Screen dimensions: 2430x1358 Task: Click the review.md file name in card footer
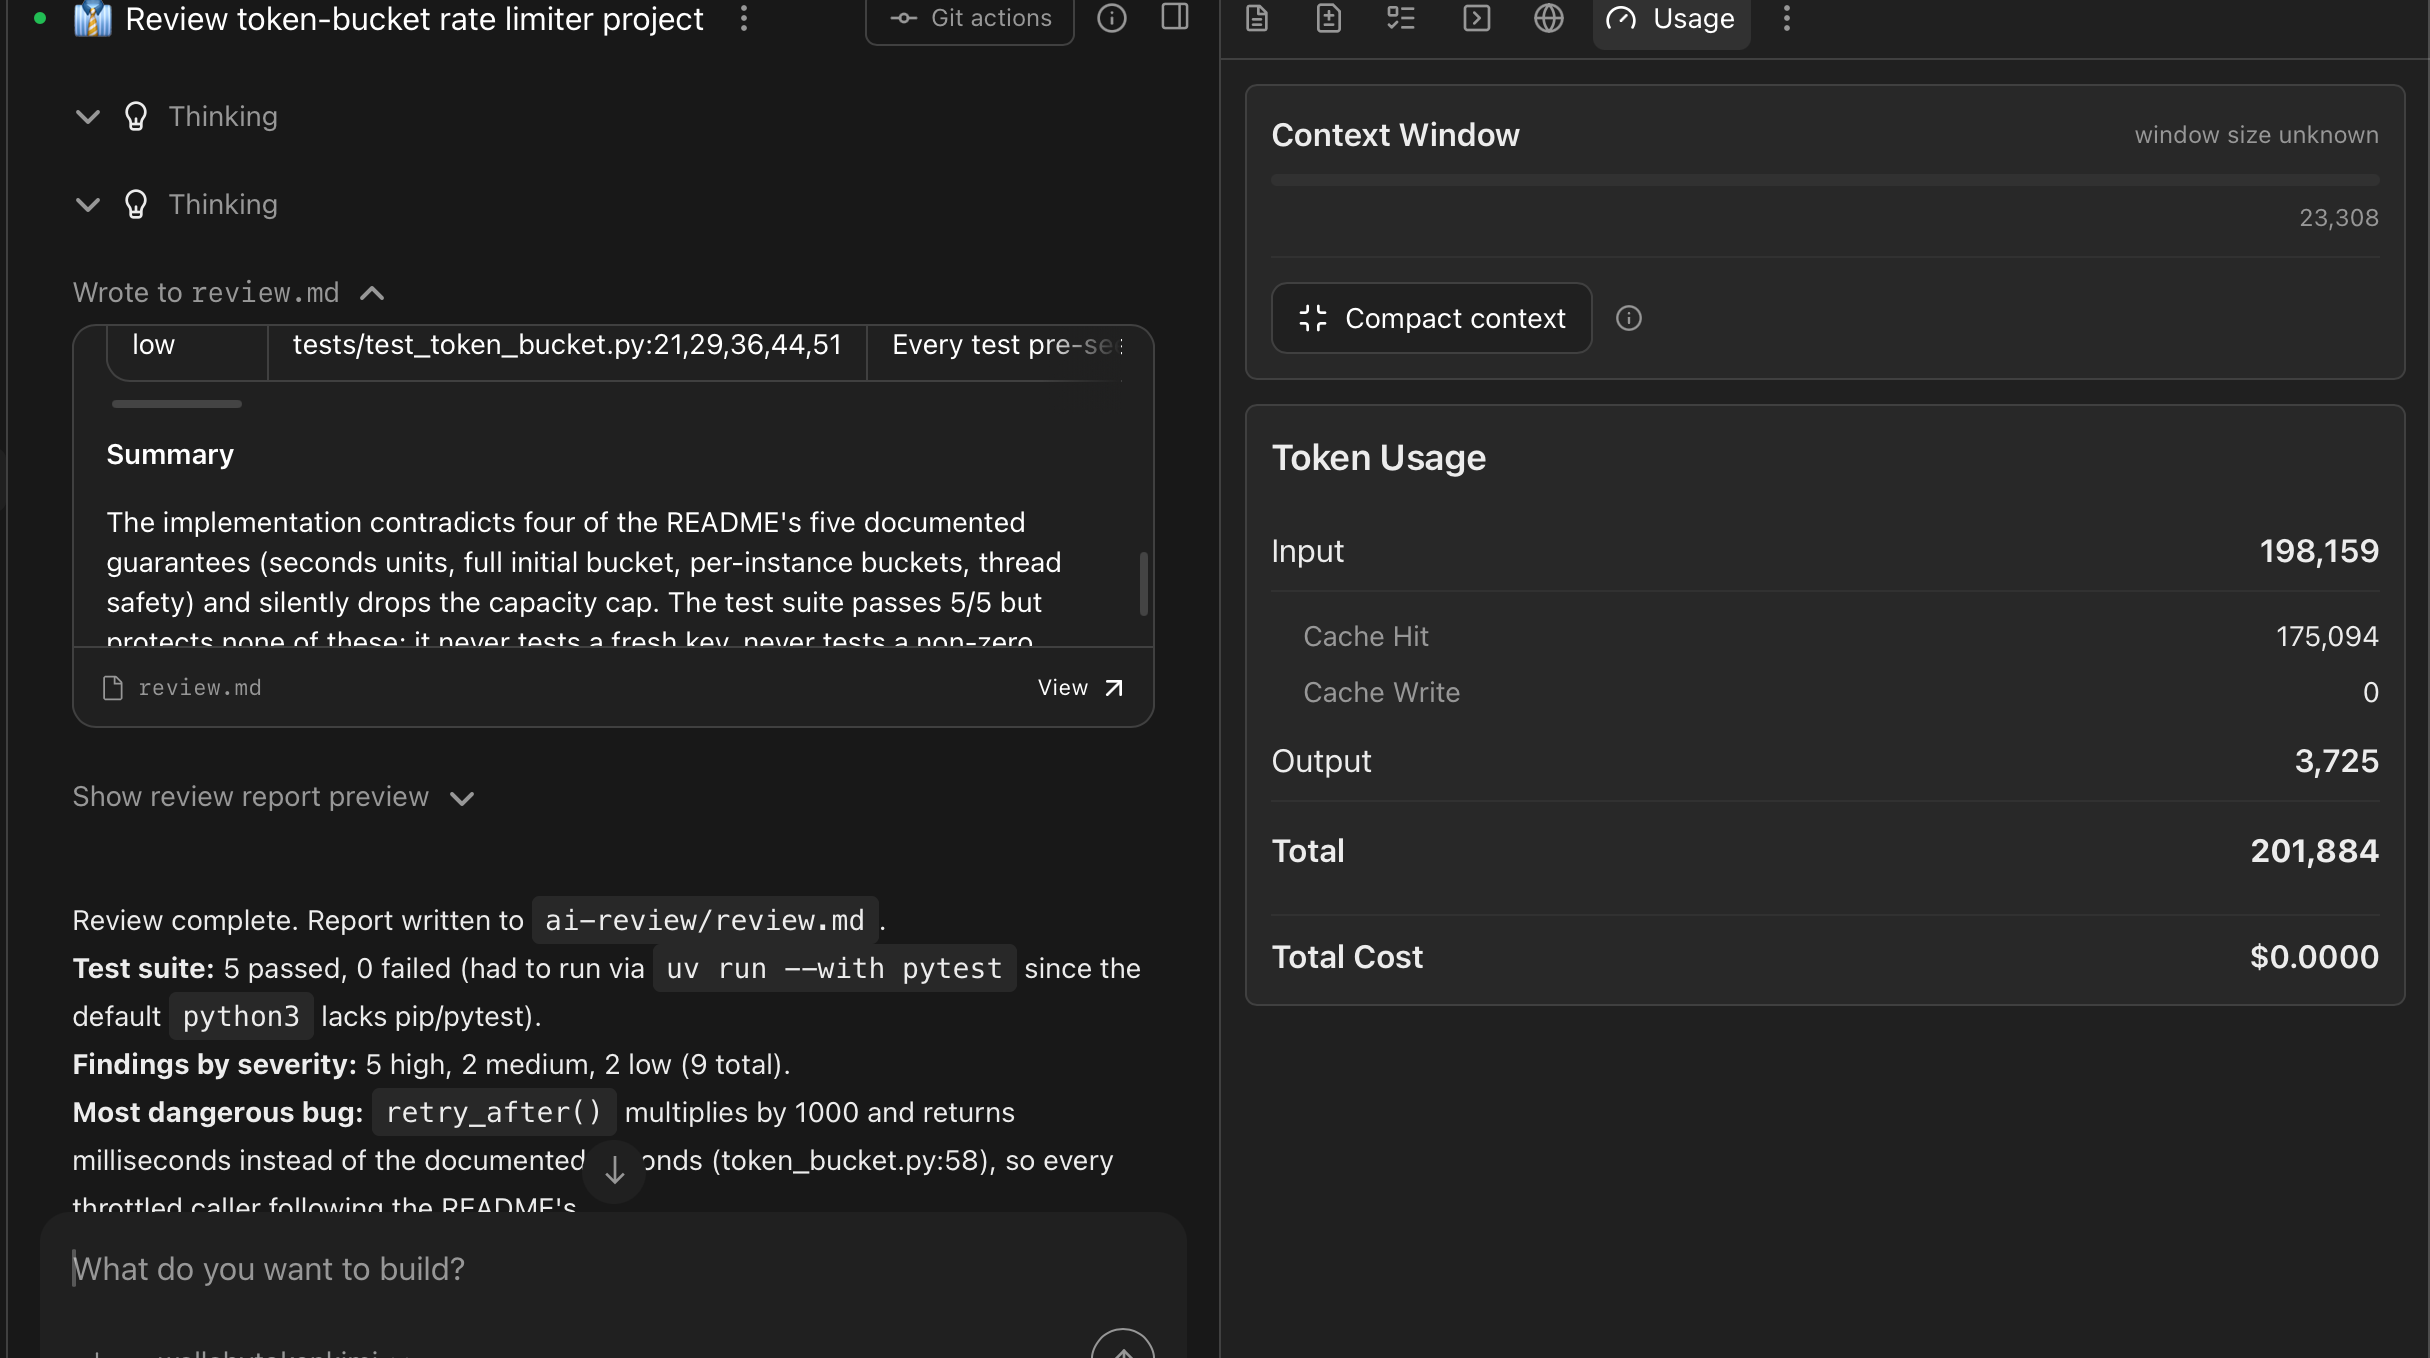[x=200, y=688]
